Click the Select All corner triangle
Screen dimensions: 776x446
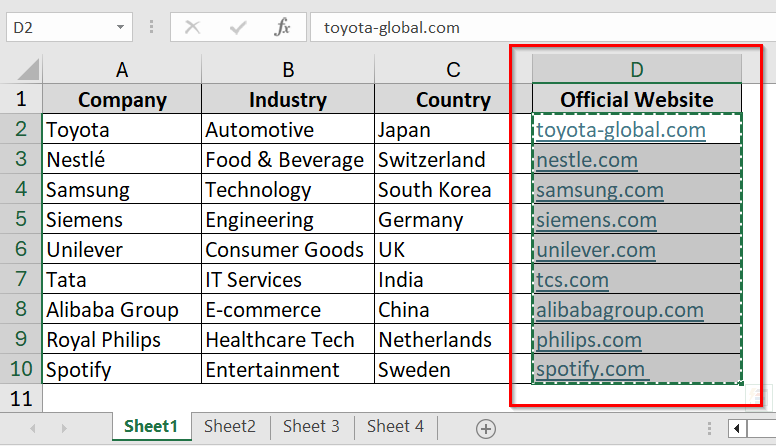click(x=28, y=69)
